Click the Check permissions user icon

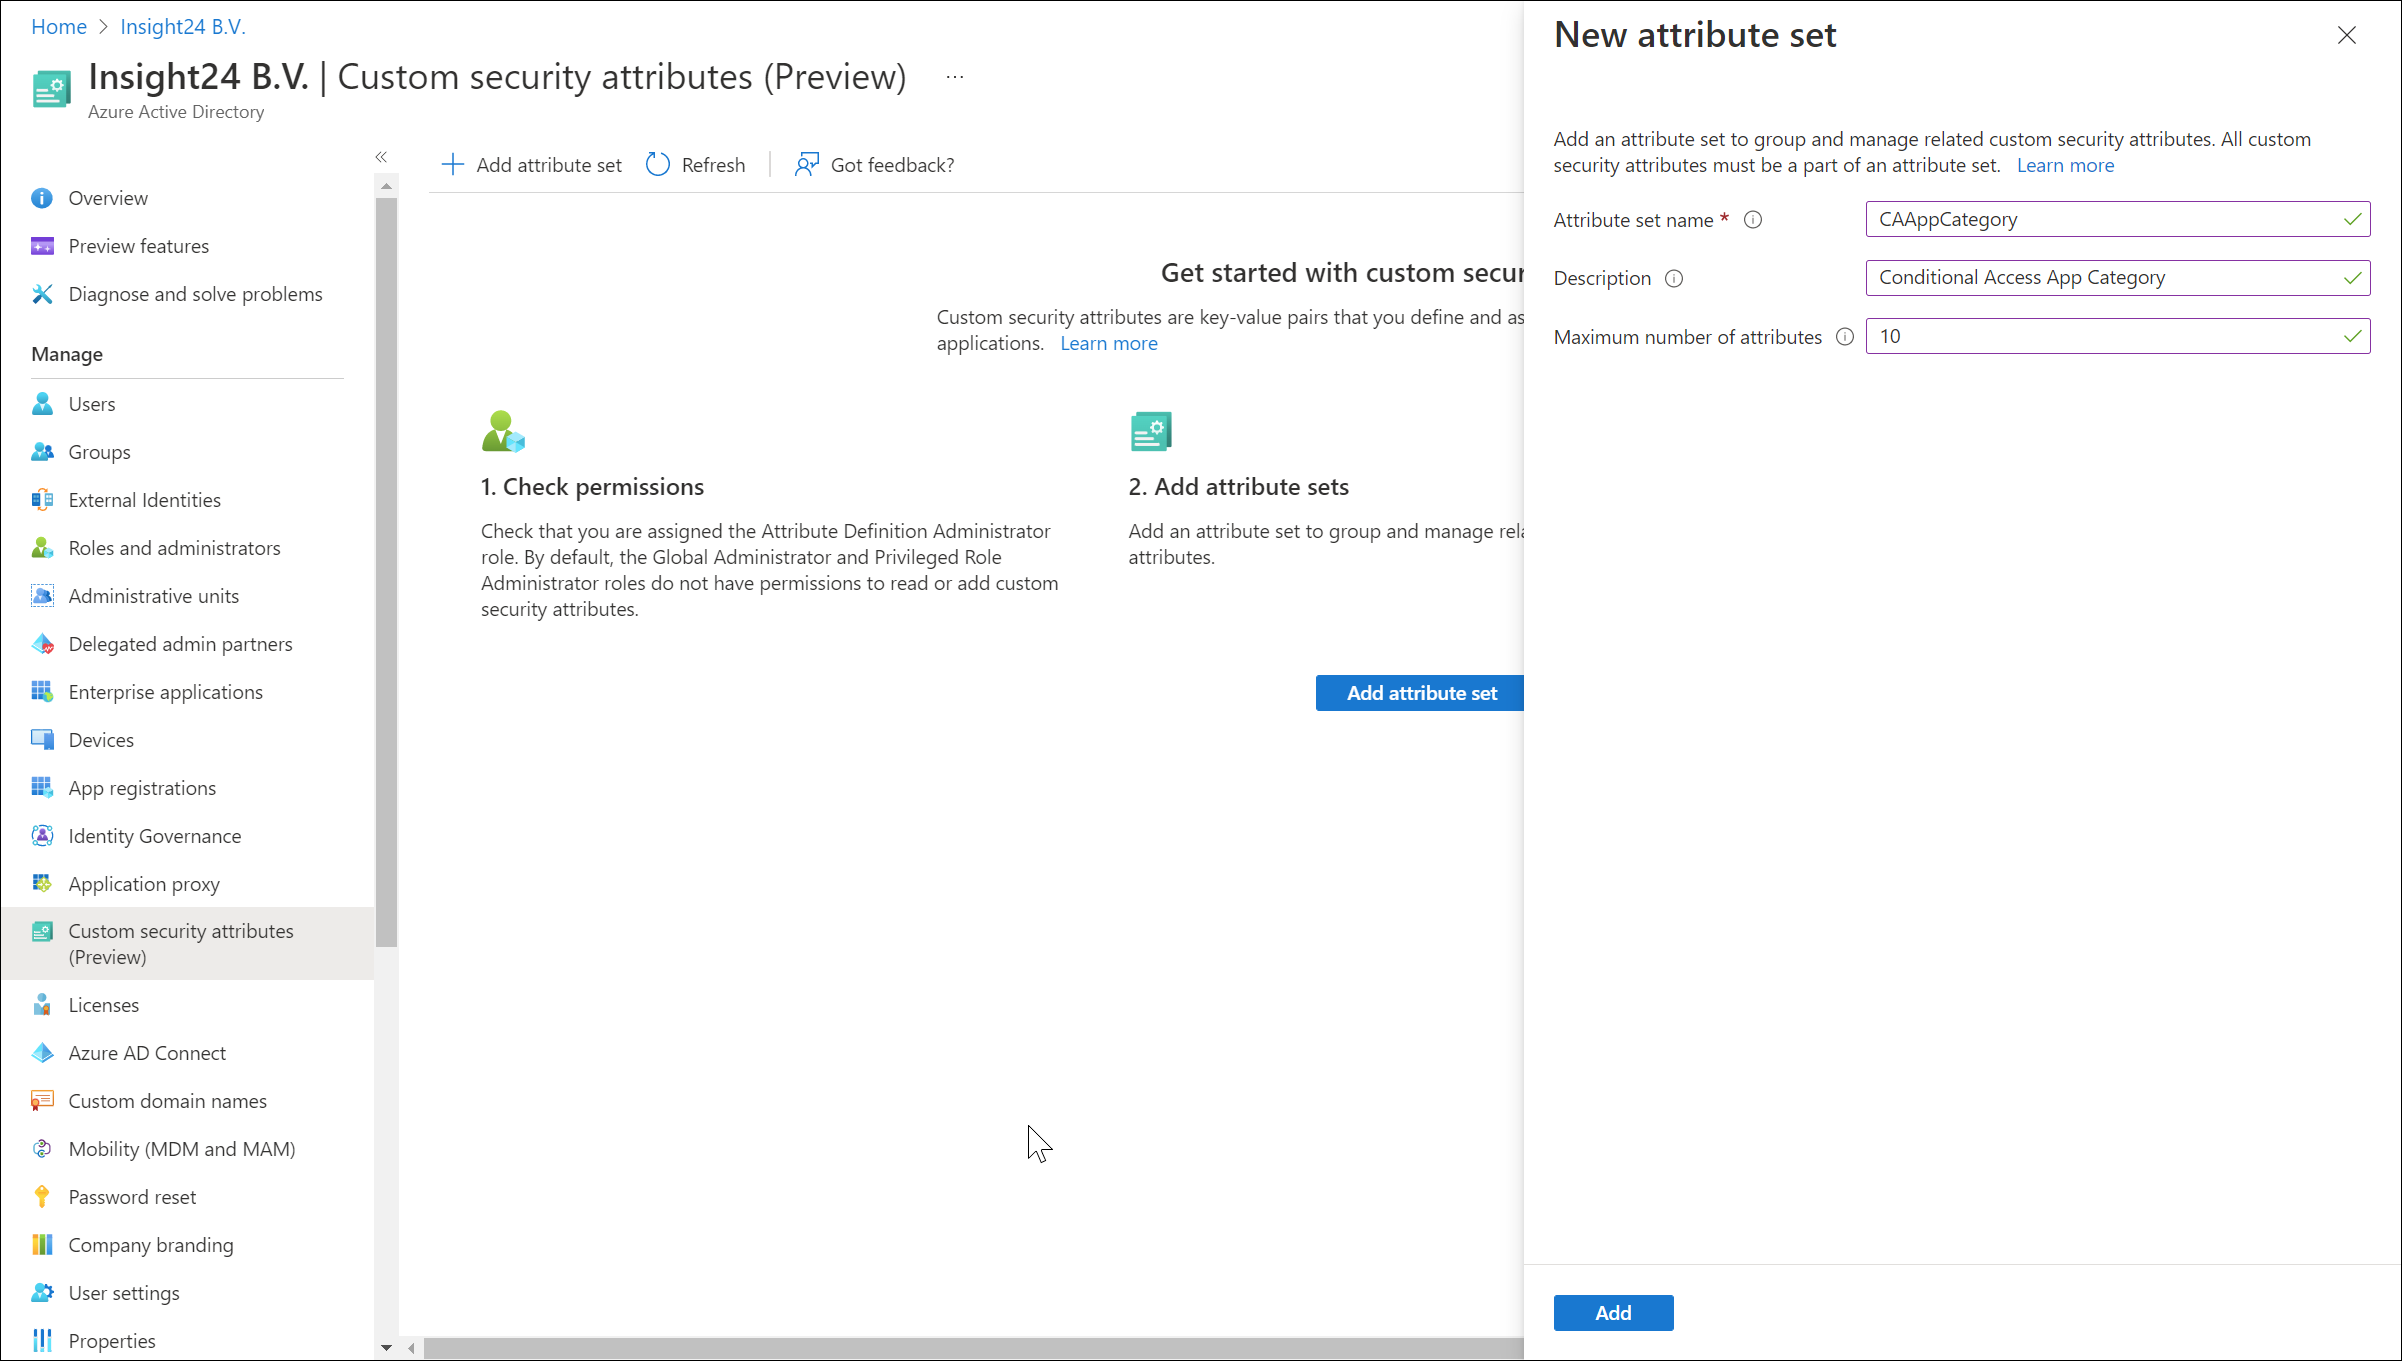(503, 431)
